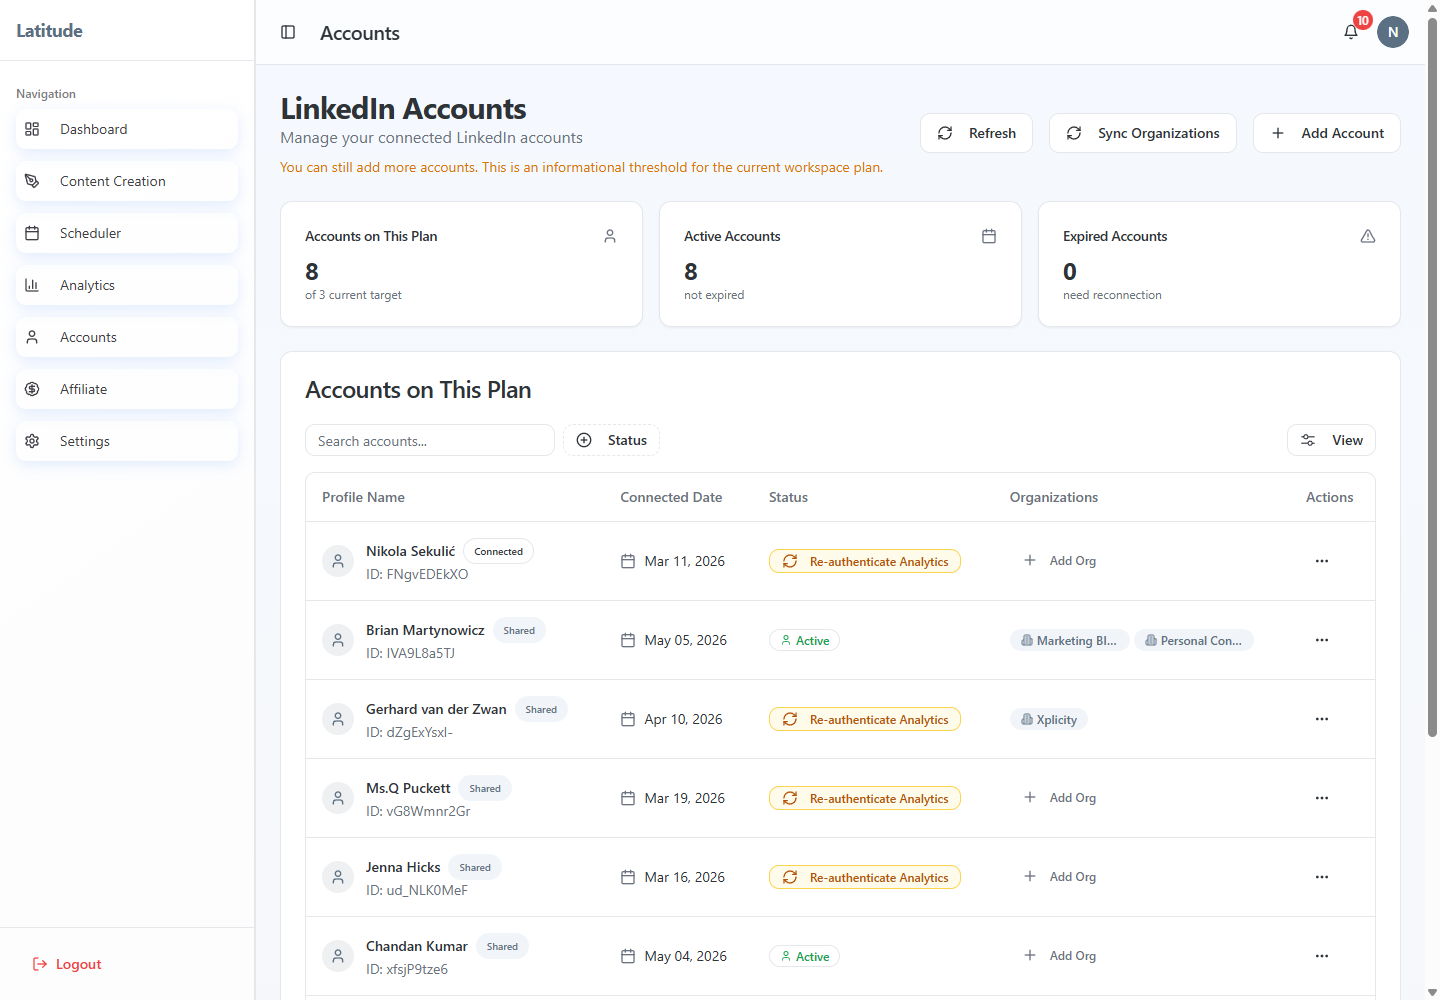Click the calendar icon beside Apr 10, 2026
Viewport: 1440px width, 1000px height.
[x=628, y=719]
